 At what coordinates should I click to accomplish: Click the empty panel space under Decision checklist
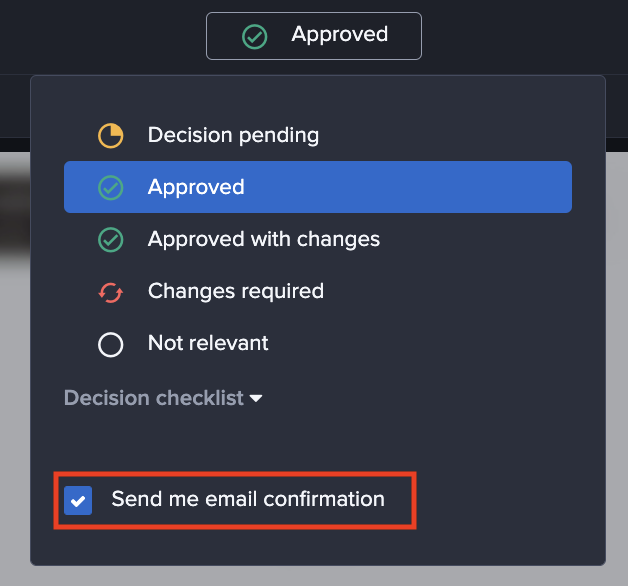click(318, 440)
